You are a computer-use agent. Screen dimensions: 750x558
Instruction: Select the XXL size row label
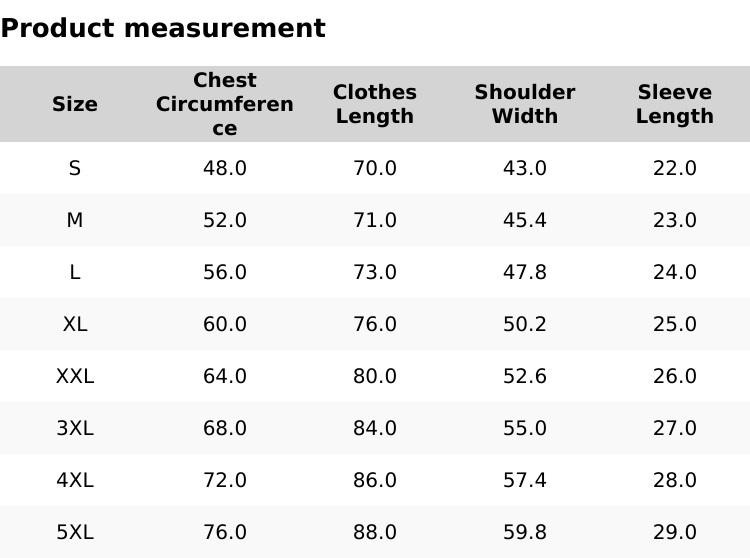(75, 376)
